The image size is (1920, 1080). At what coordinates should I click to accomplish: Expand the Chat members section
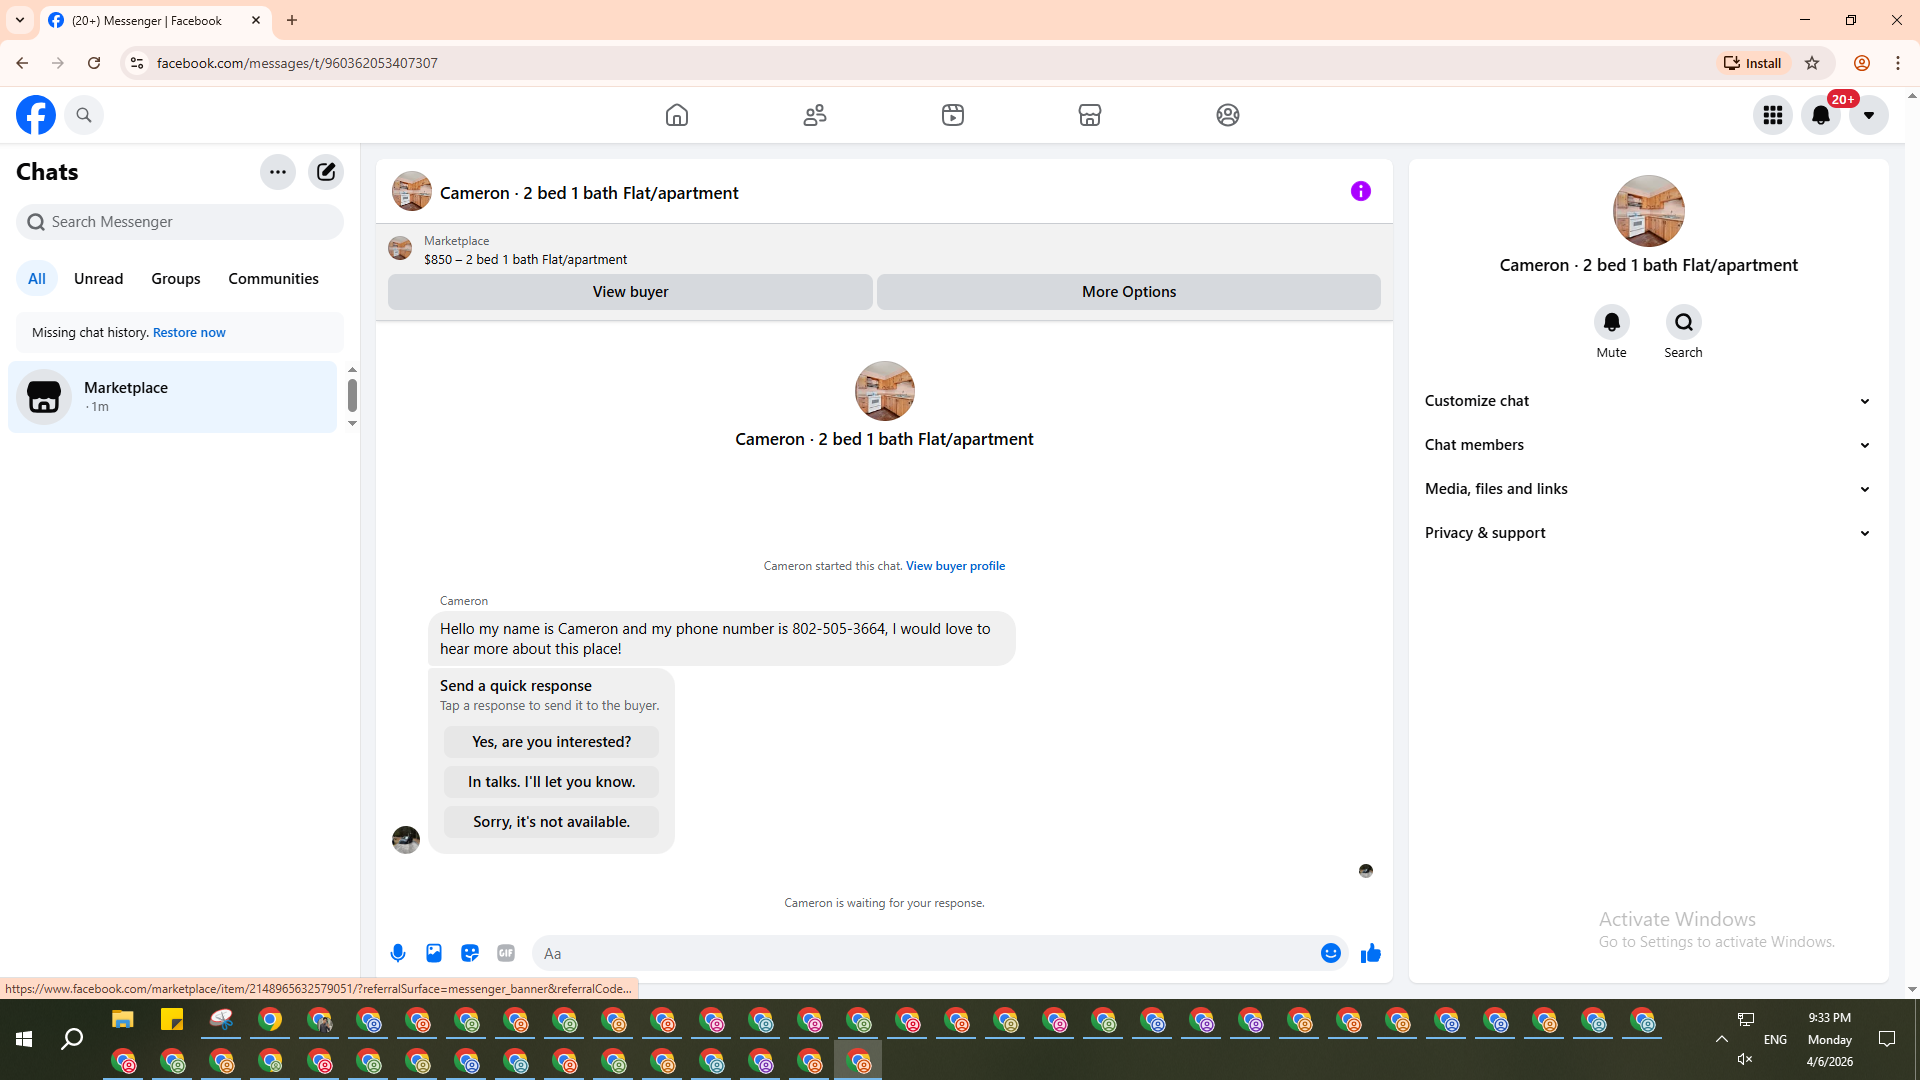tap(1649, 445)
